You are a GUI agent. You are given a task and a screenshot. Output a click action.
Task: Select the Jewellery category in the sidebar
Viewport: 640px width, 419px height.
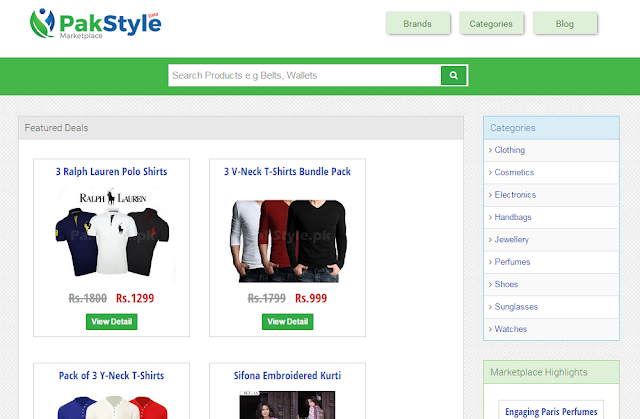511,239
